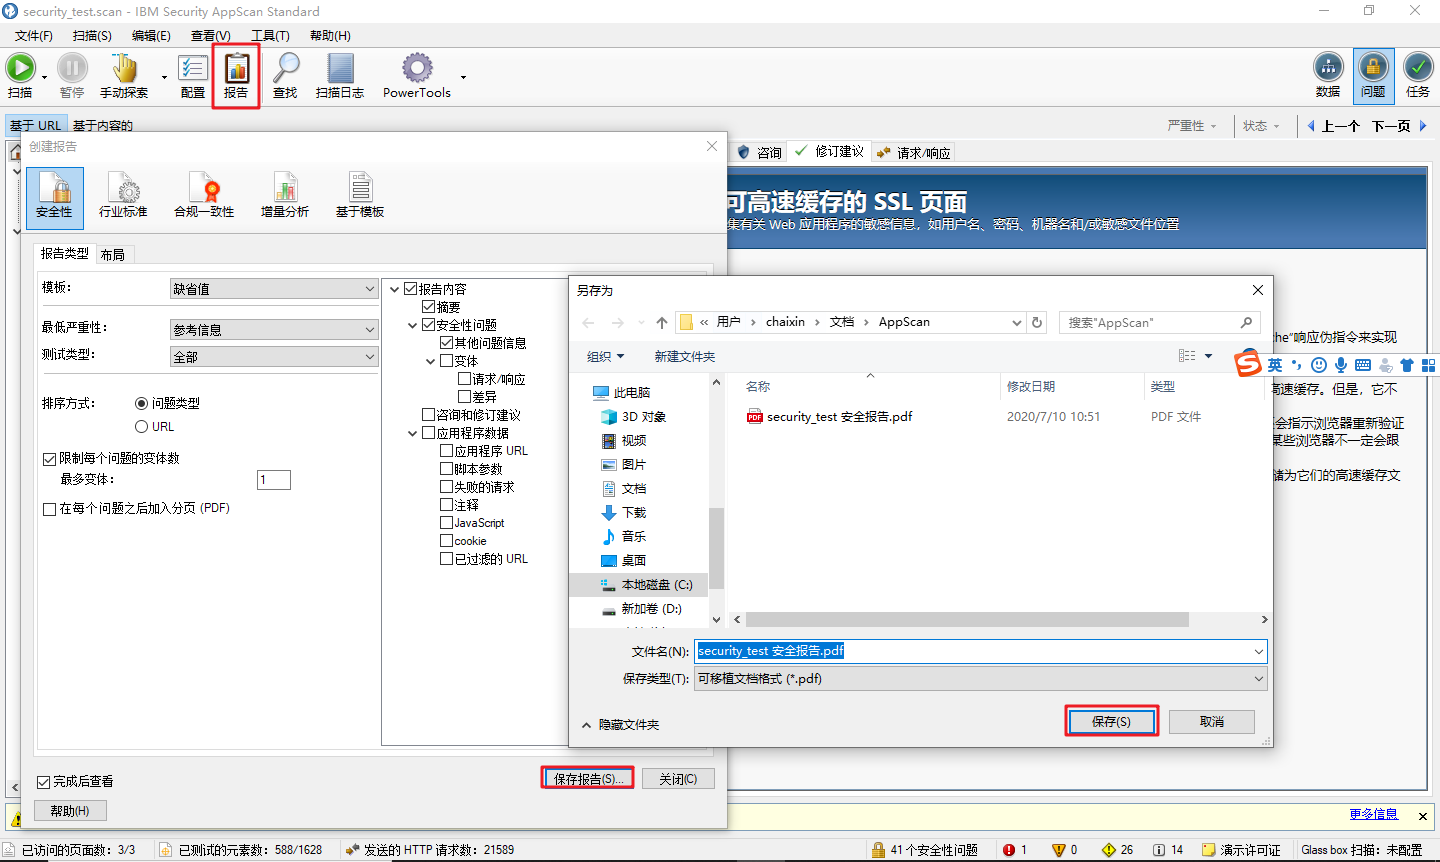This screenshot has height=862, width=1440.
Task: Toggle 限制每个问题的变体数 checkbox
Action: (x=49, y=459)
